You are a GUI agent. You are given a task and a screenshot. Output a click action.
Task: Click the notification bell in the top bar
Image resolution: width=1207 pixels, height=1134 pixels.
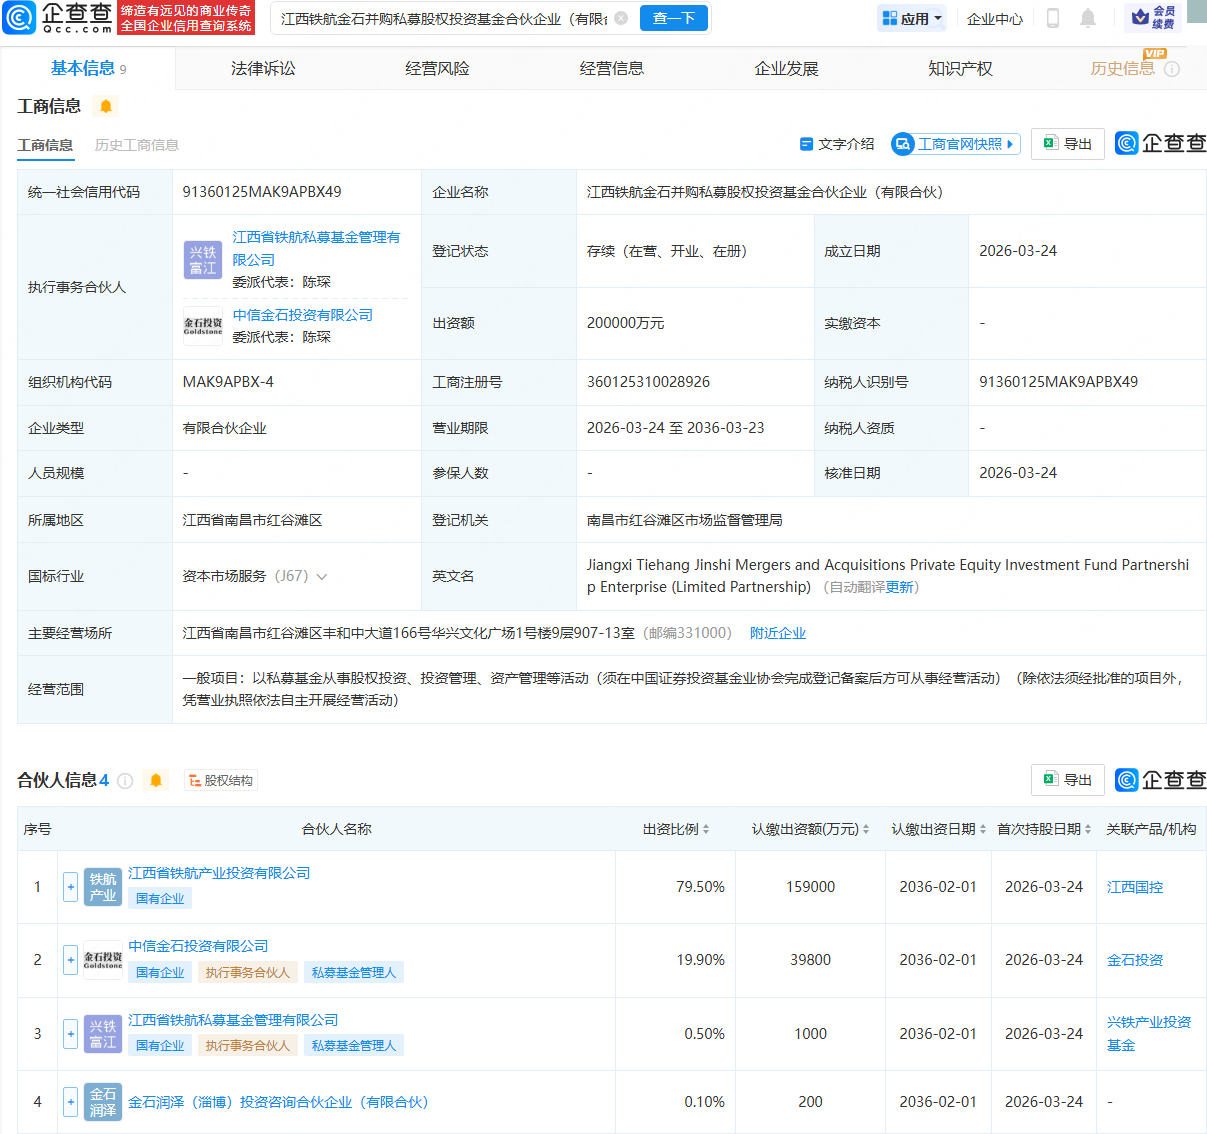1089,18
